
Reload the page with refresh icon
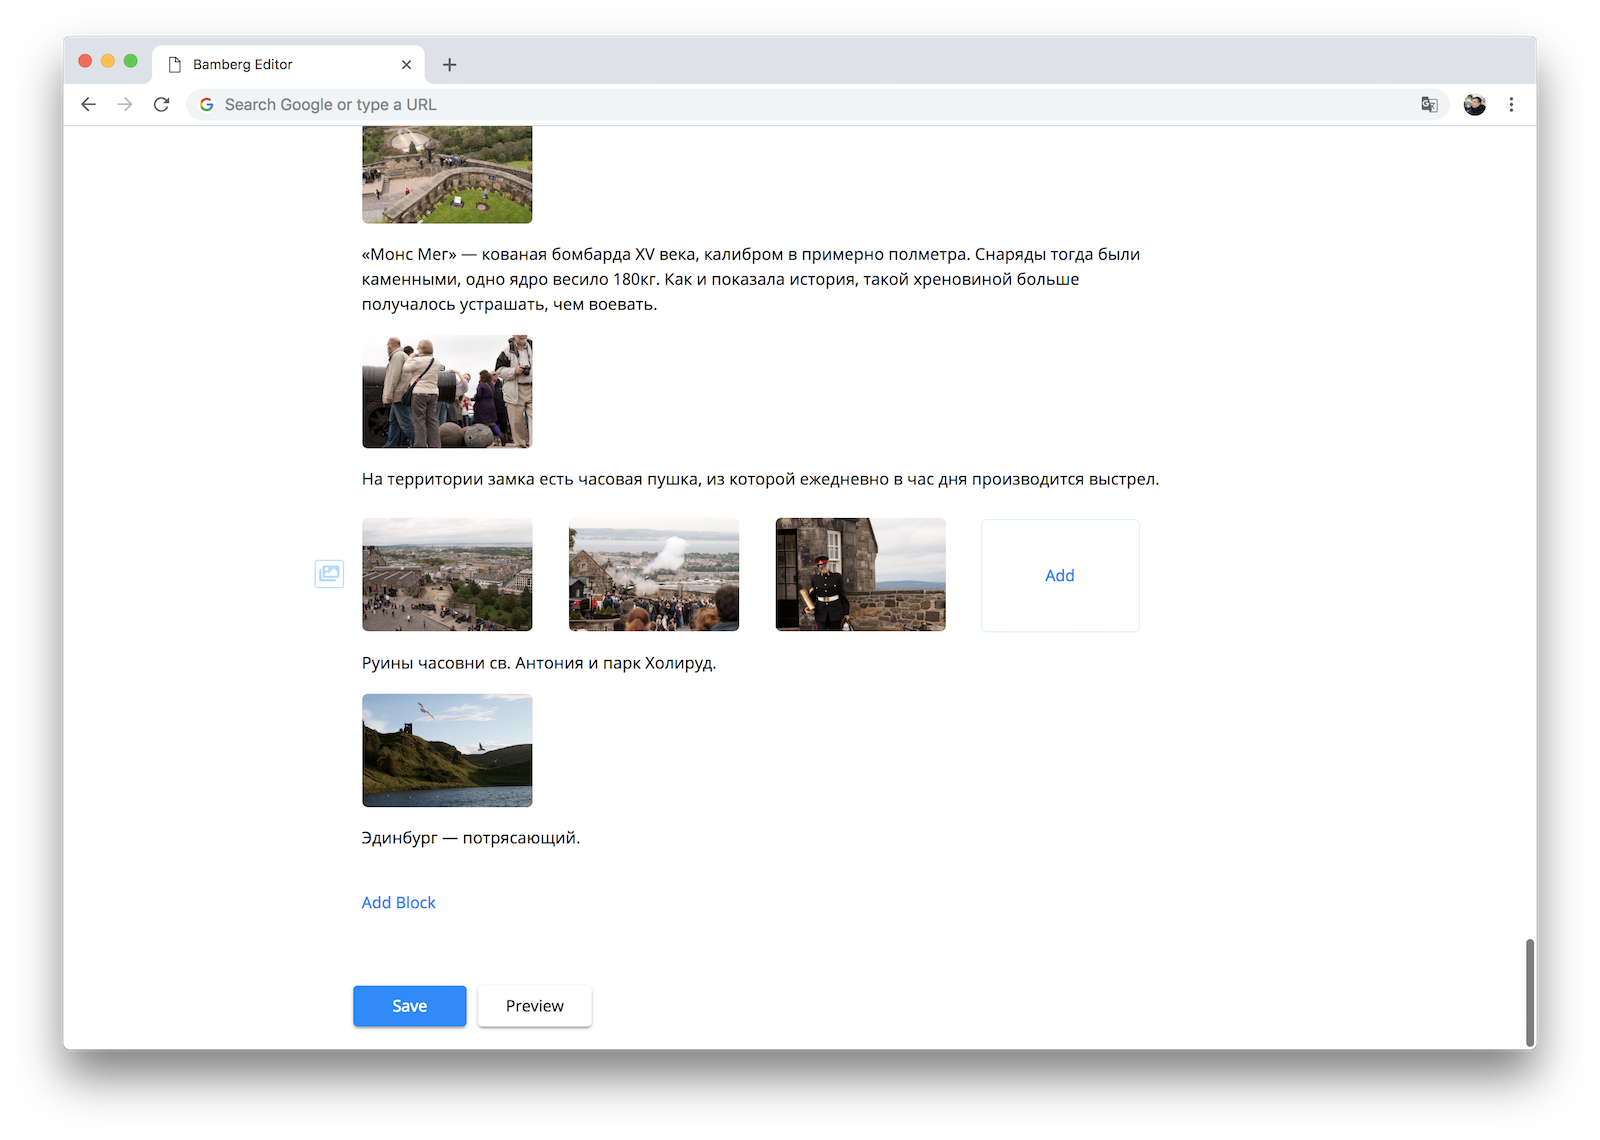click(161, 104)
